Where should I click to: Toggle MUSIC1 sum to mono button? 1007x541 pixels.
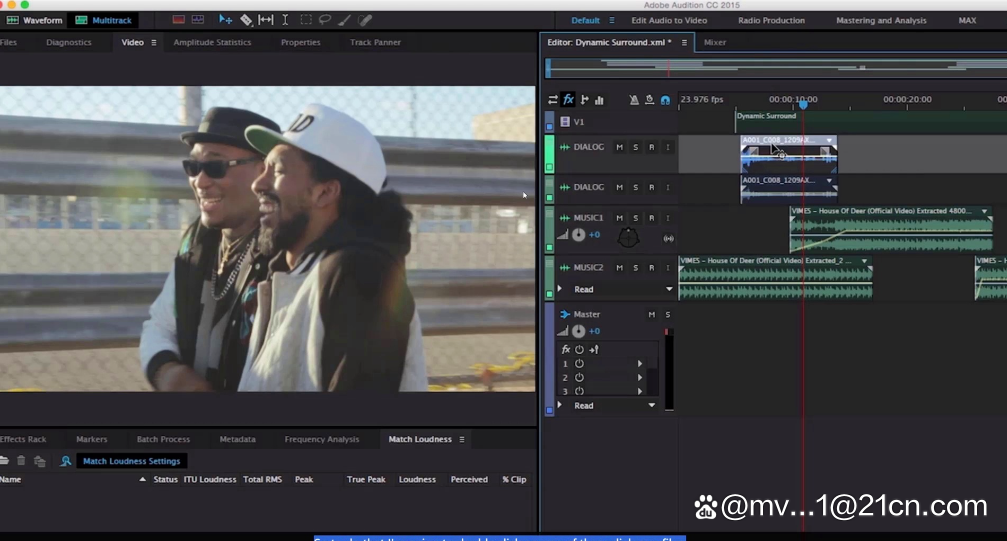coord(669,238)
